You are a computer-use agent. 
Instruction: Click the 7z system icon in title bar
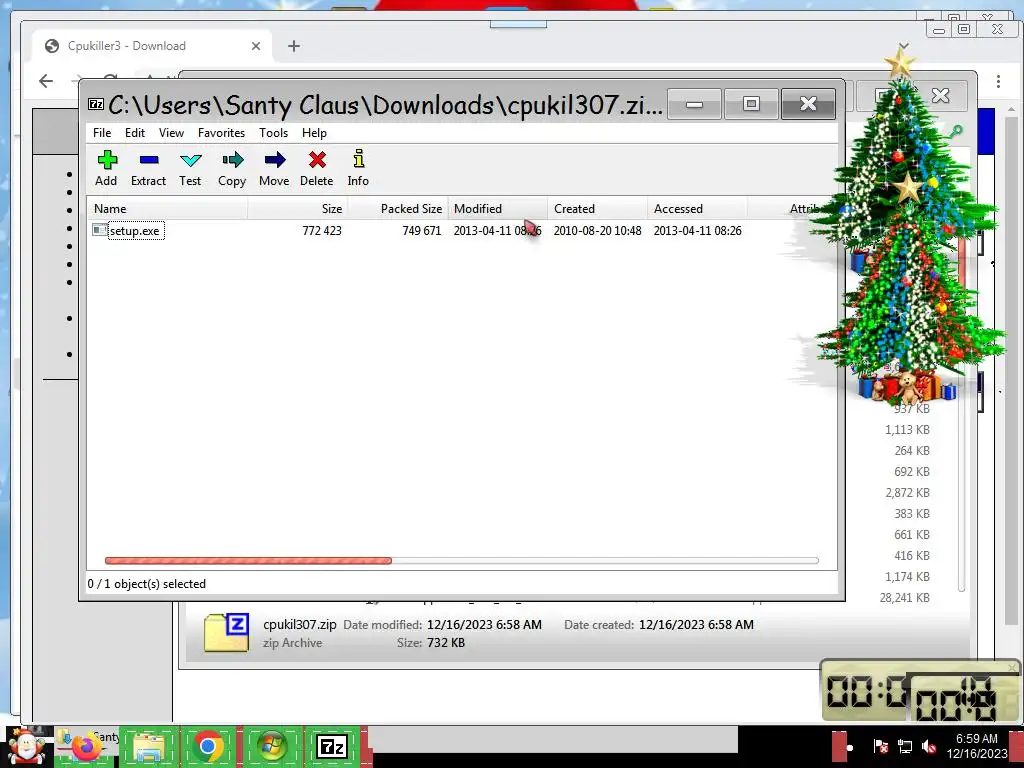point(96,104)
